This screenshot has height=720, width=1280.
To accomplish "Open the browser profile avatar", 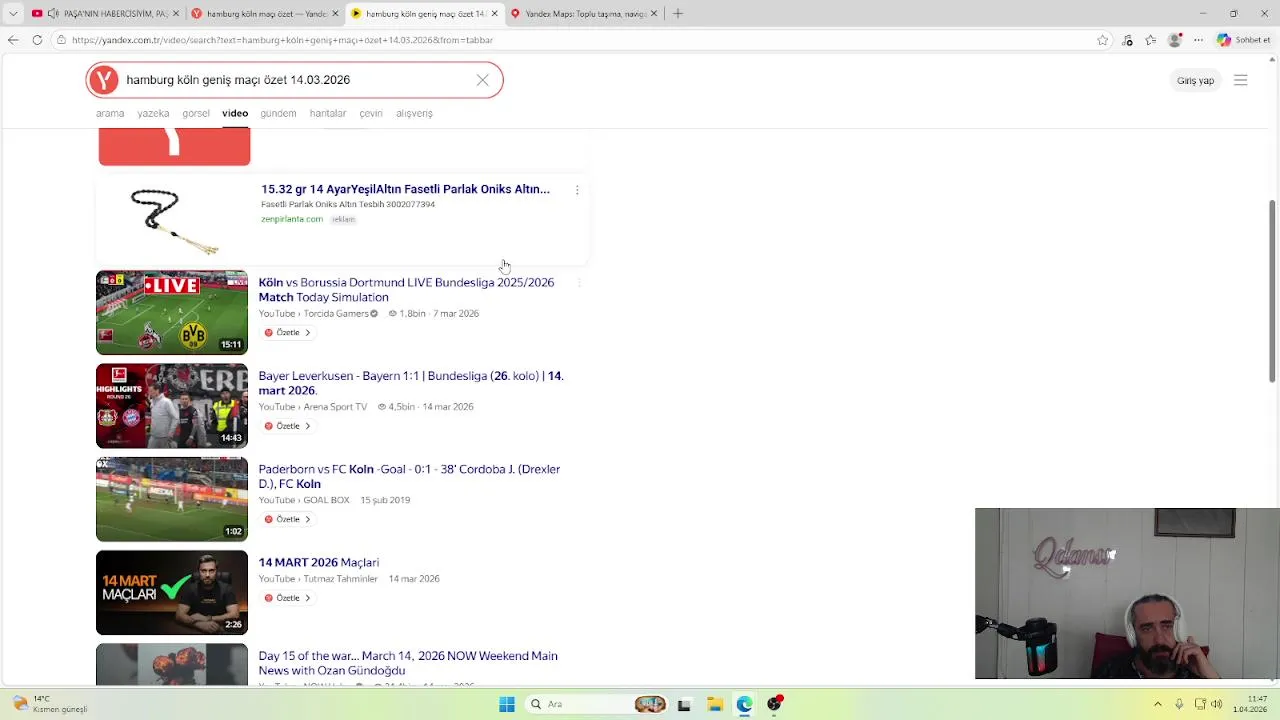I will tap(1175, 40).
